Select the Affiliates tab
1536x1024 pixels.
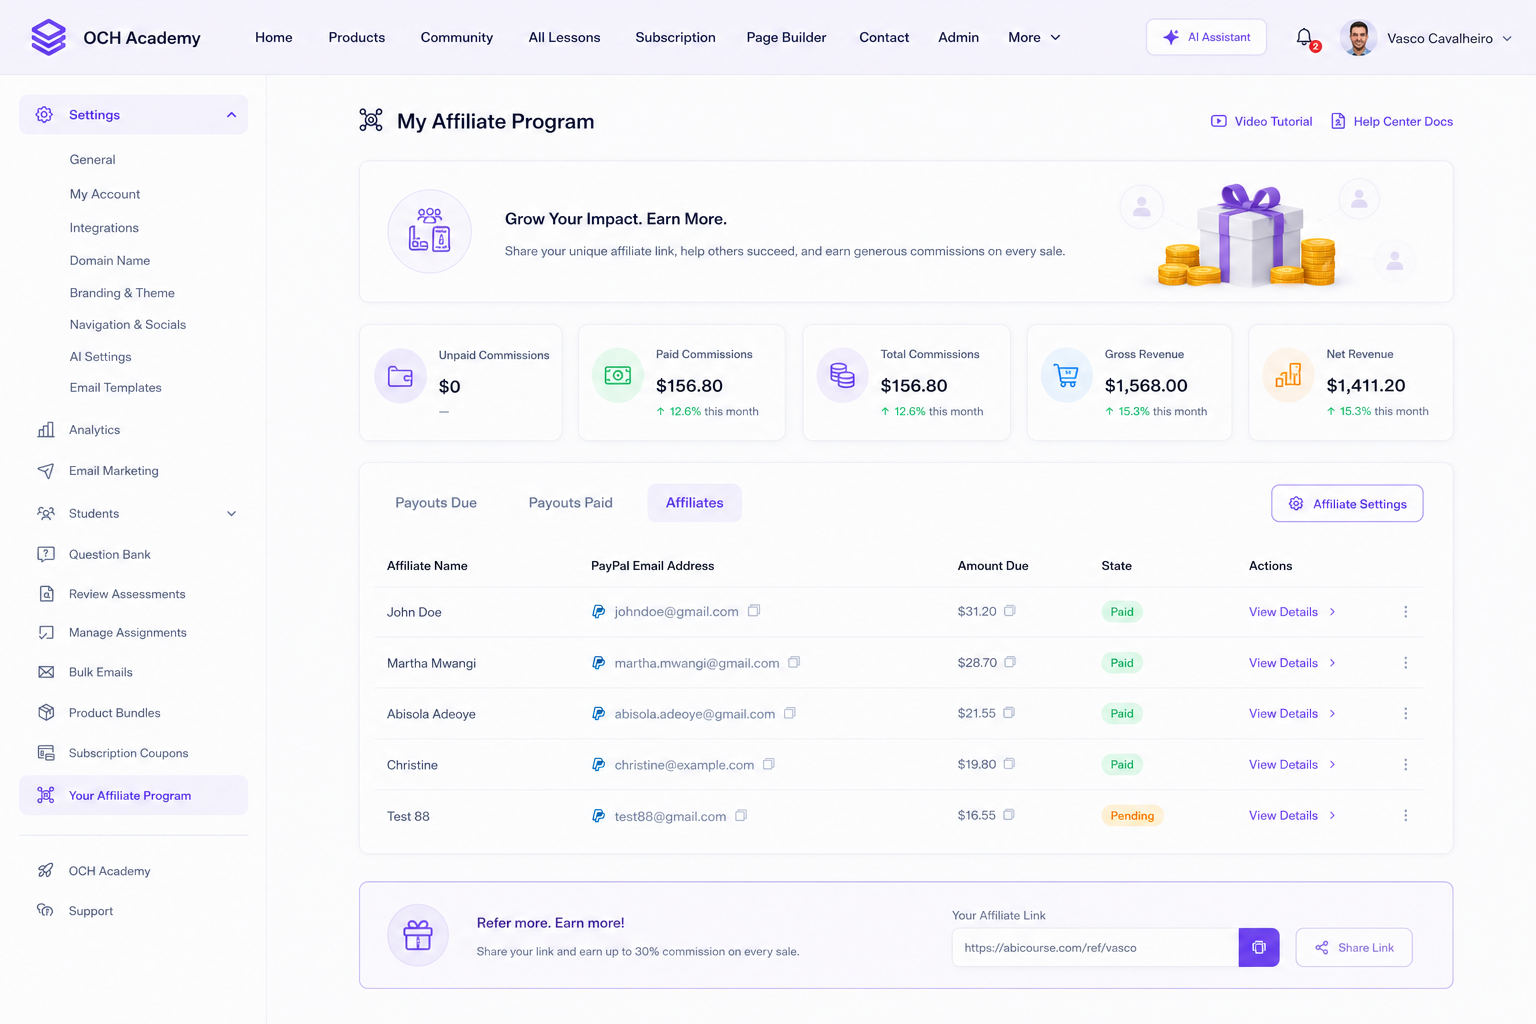[x=695, y=503]
